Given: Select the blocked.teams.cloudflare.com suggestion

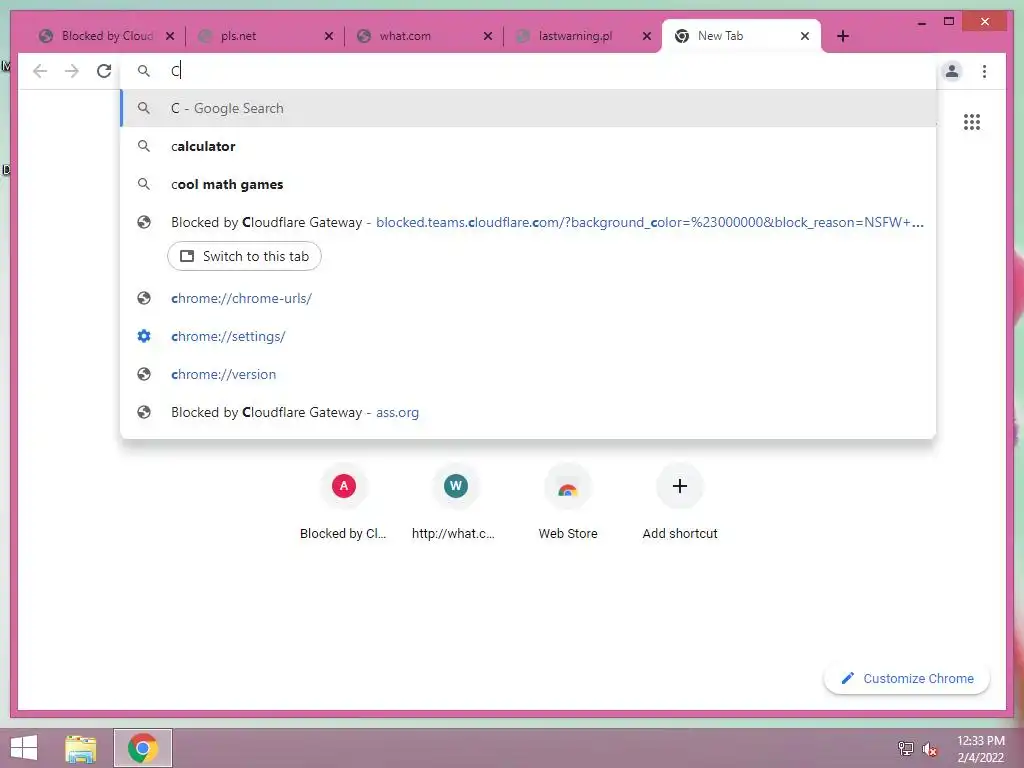Looking at the screenshot, I should tap(528, 223).
